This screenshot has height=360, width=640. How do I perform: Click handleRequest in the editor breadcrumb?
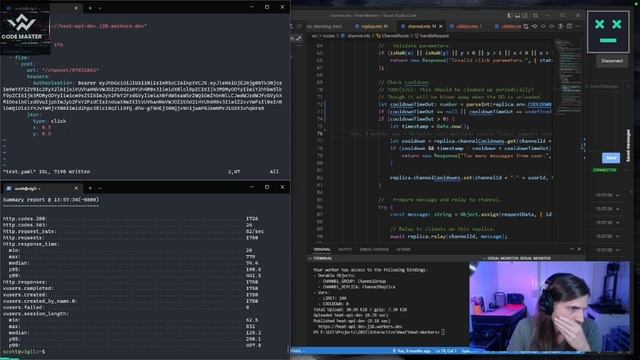pos(432,36)
